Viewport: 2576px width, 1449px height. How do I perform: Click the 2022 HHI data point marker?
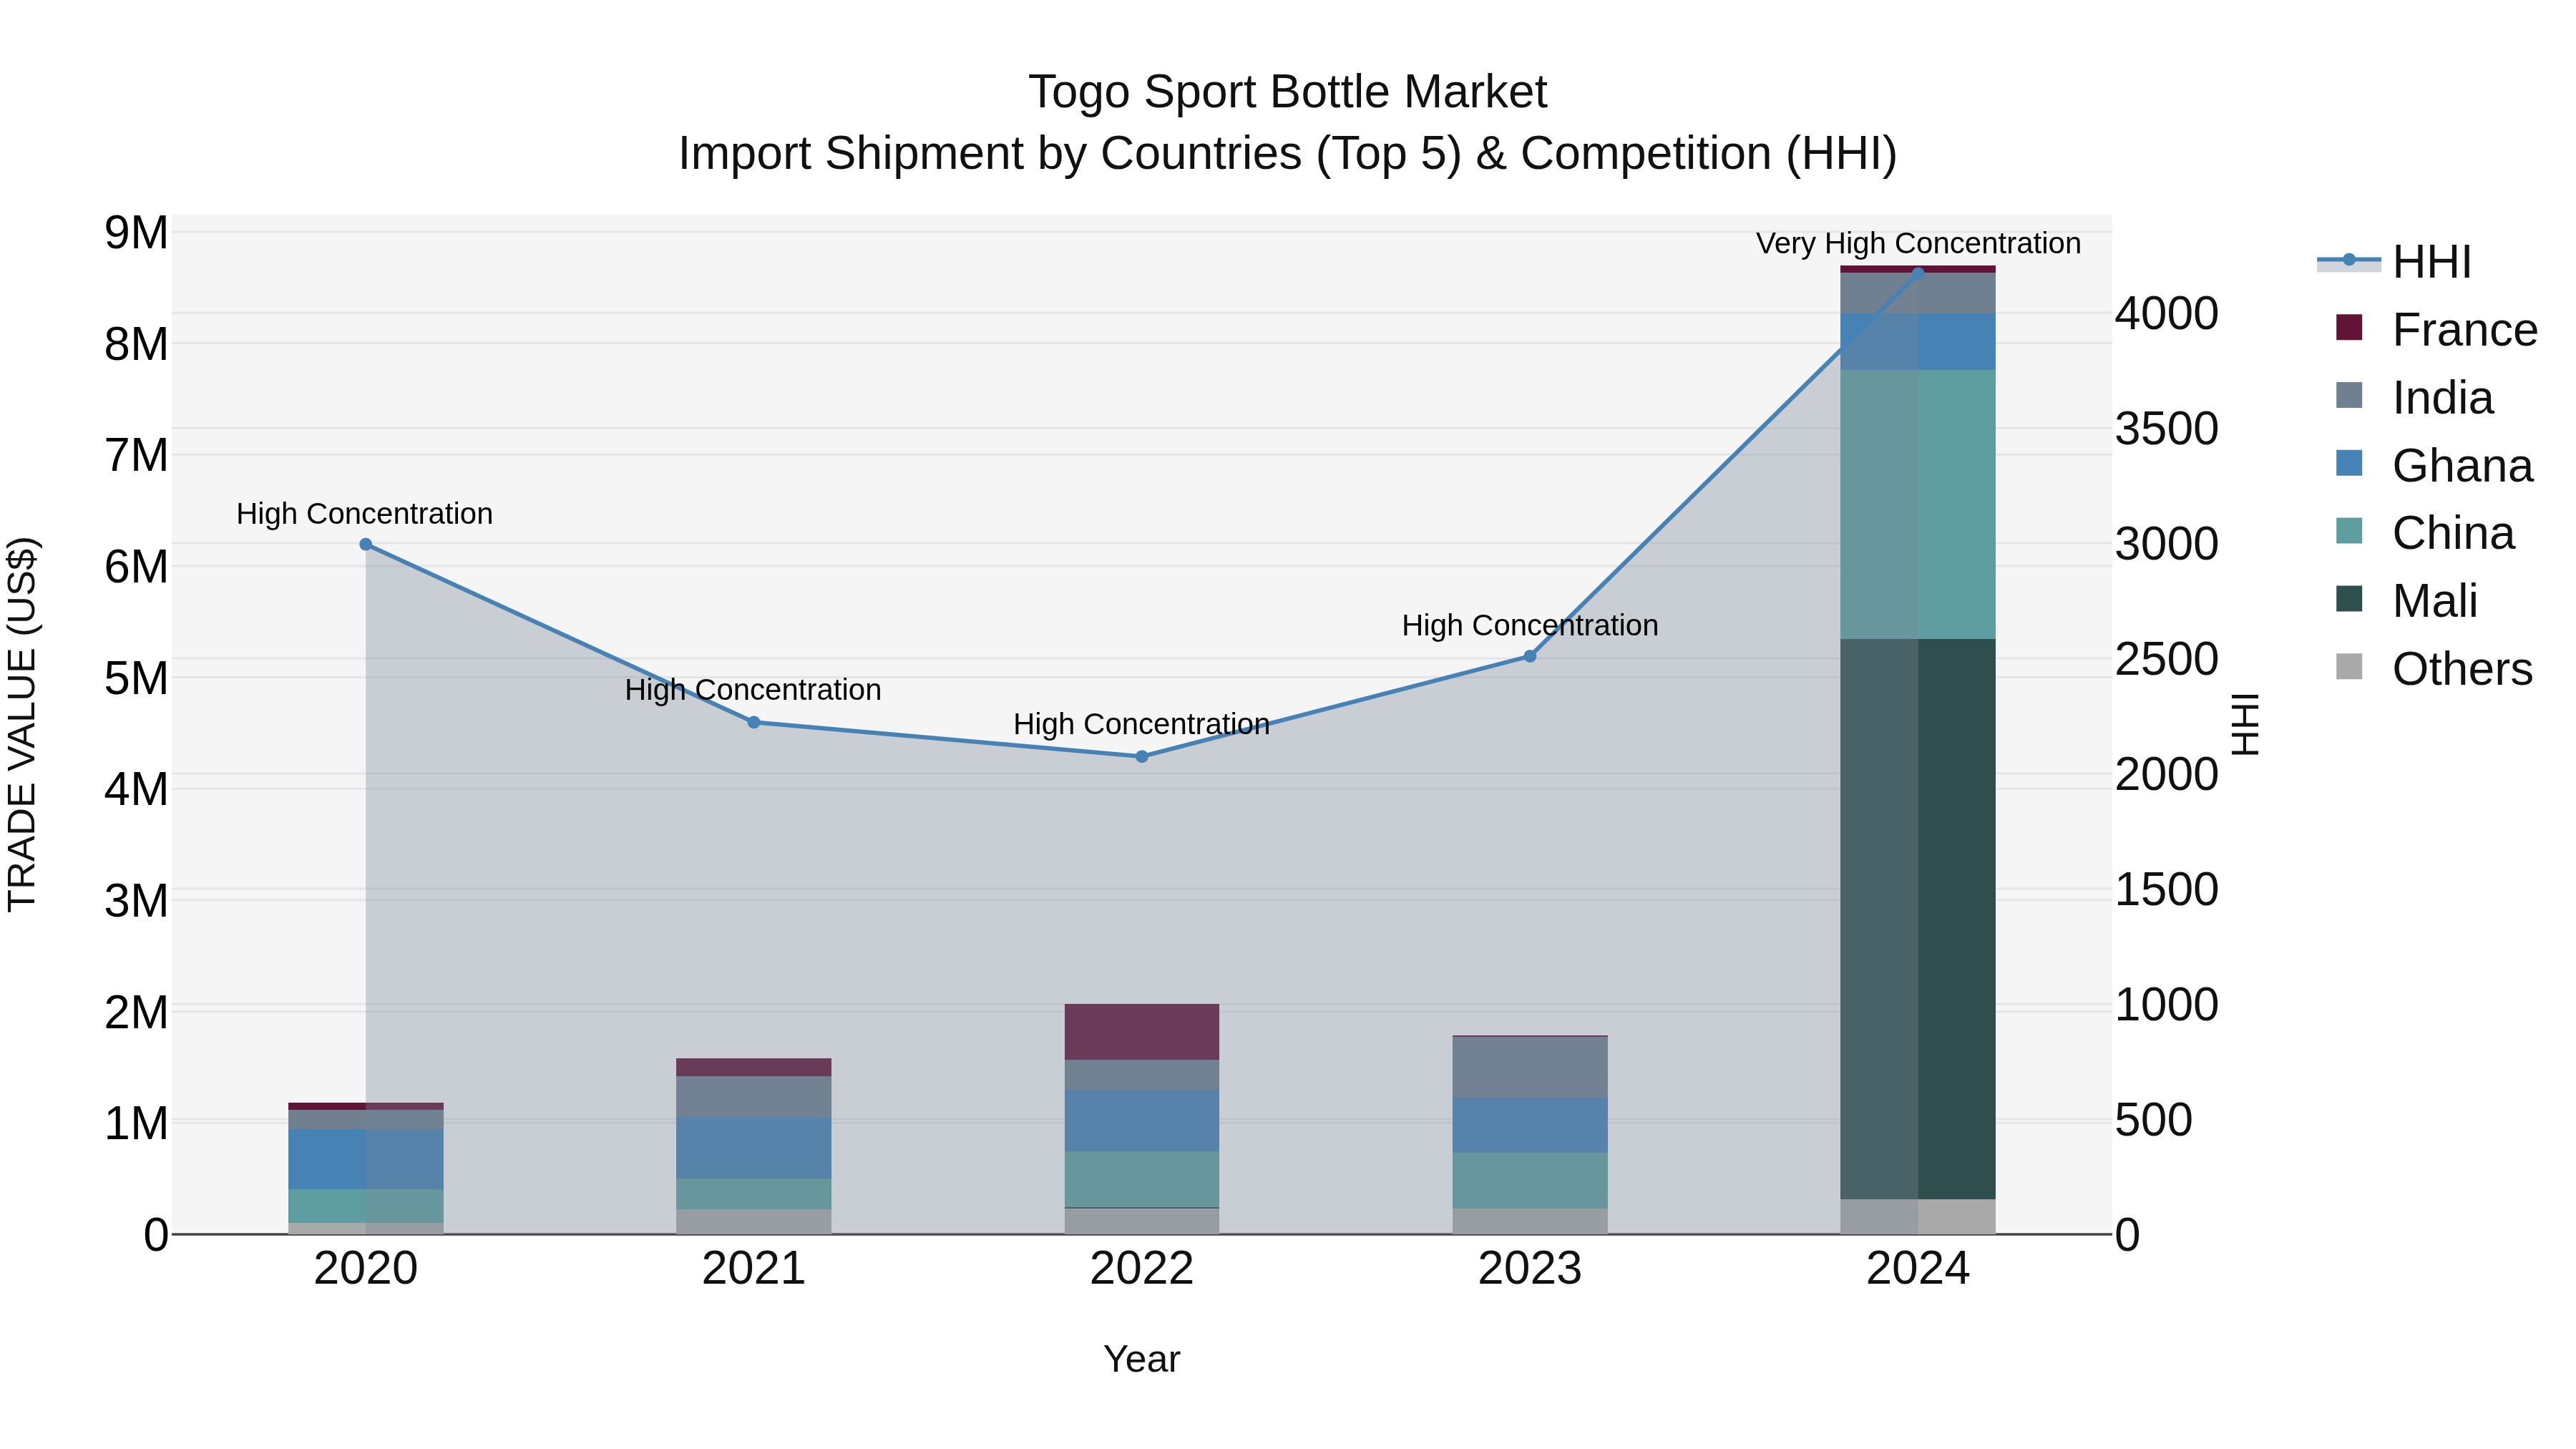(1142, 757)
